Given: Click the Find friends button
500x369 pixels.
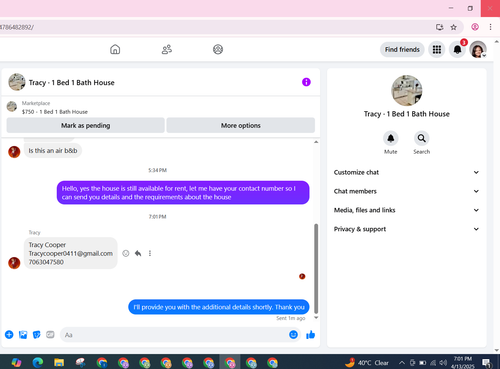Looking at the screenshot, I should (402, 50).
